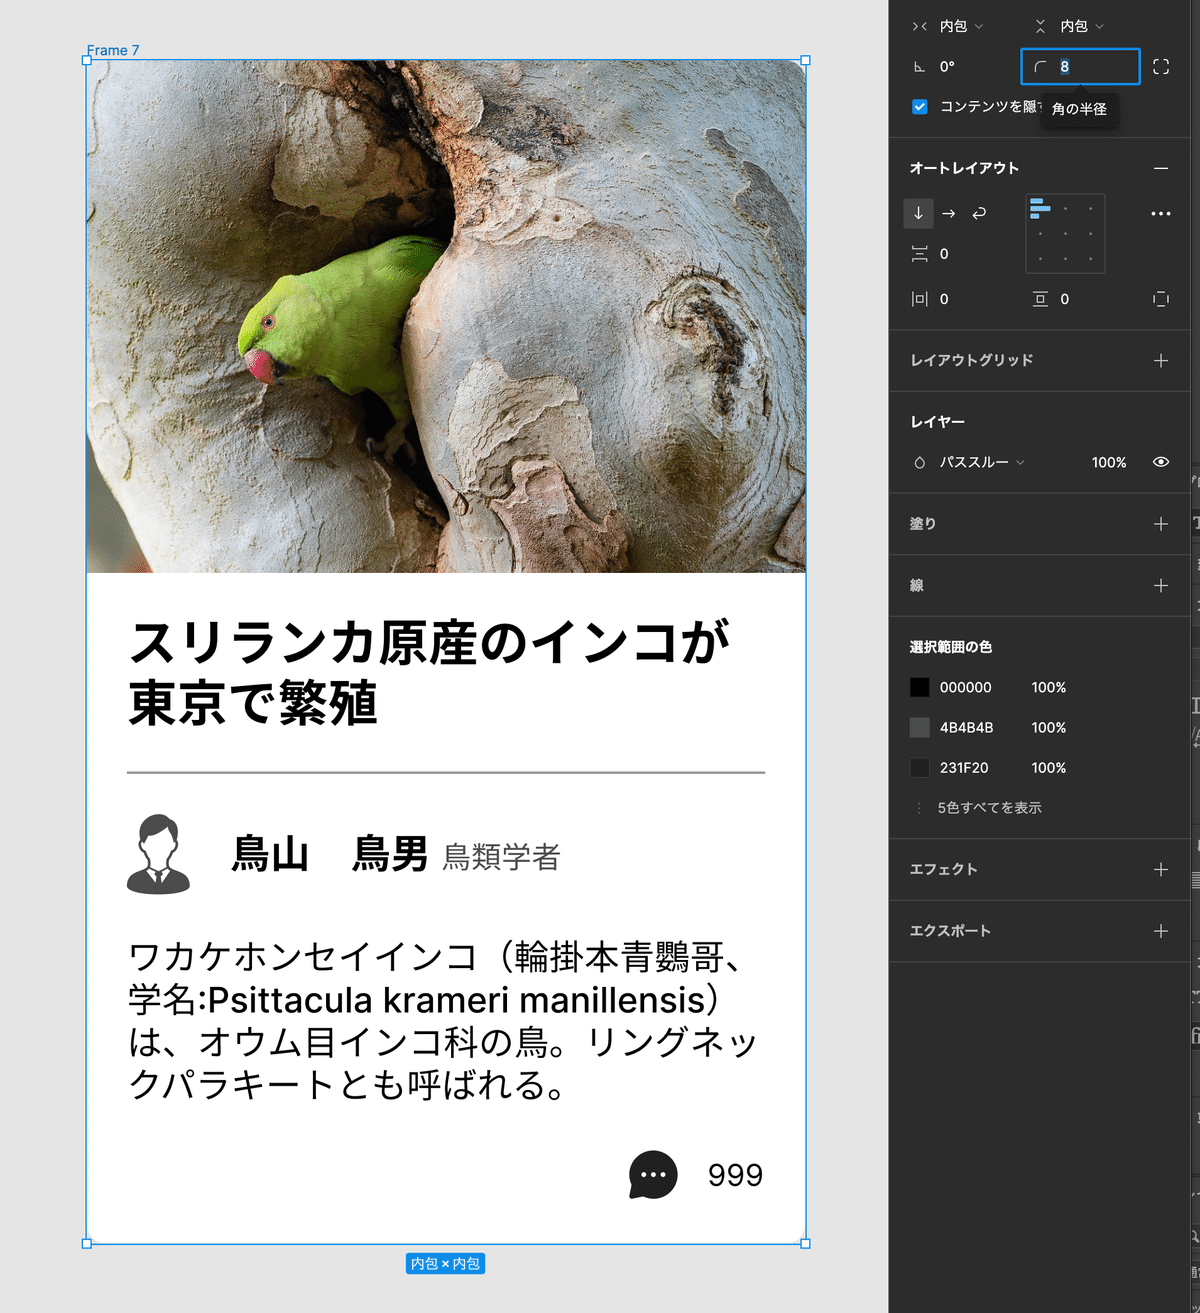
Task: Add an effect with plus icon
Action: coord(1160,869)
